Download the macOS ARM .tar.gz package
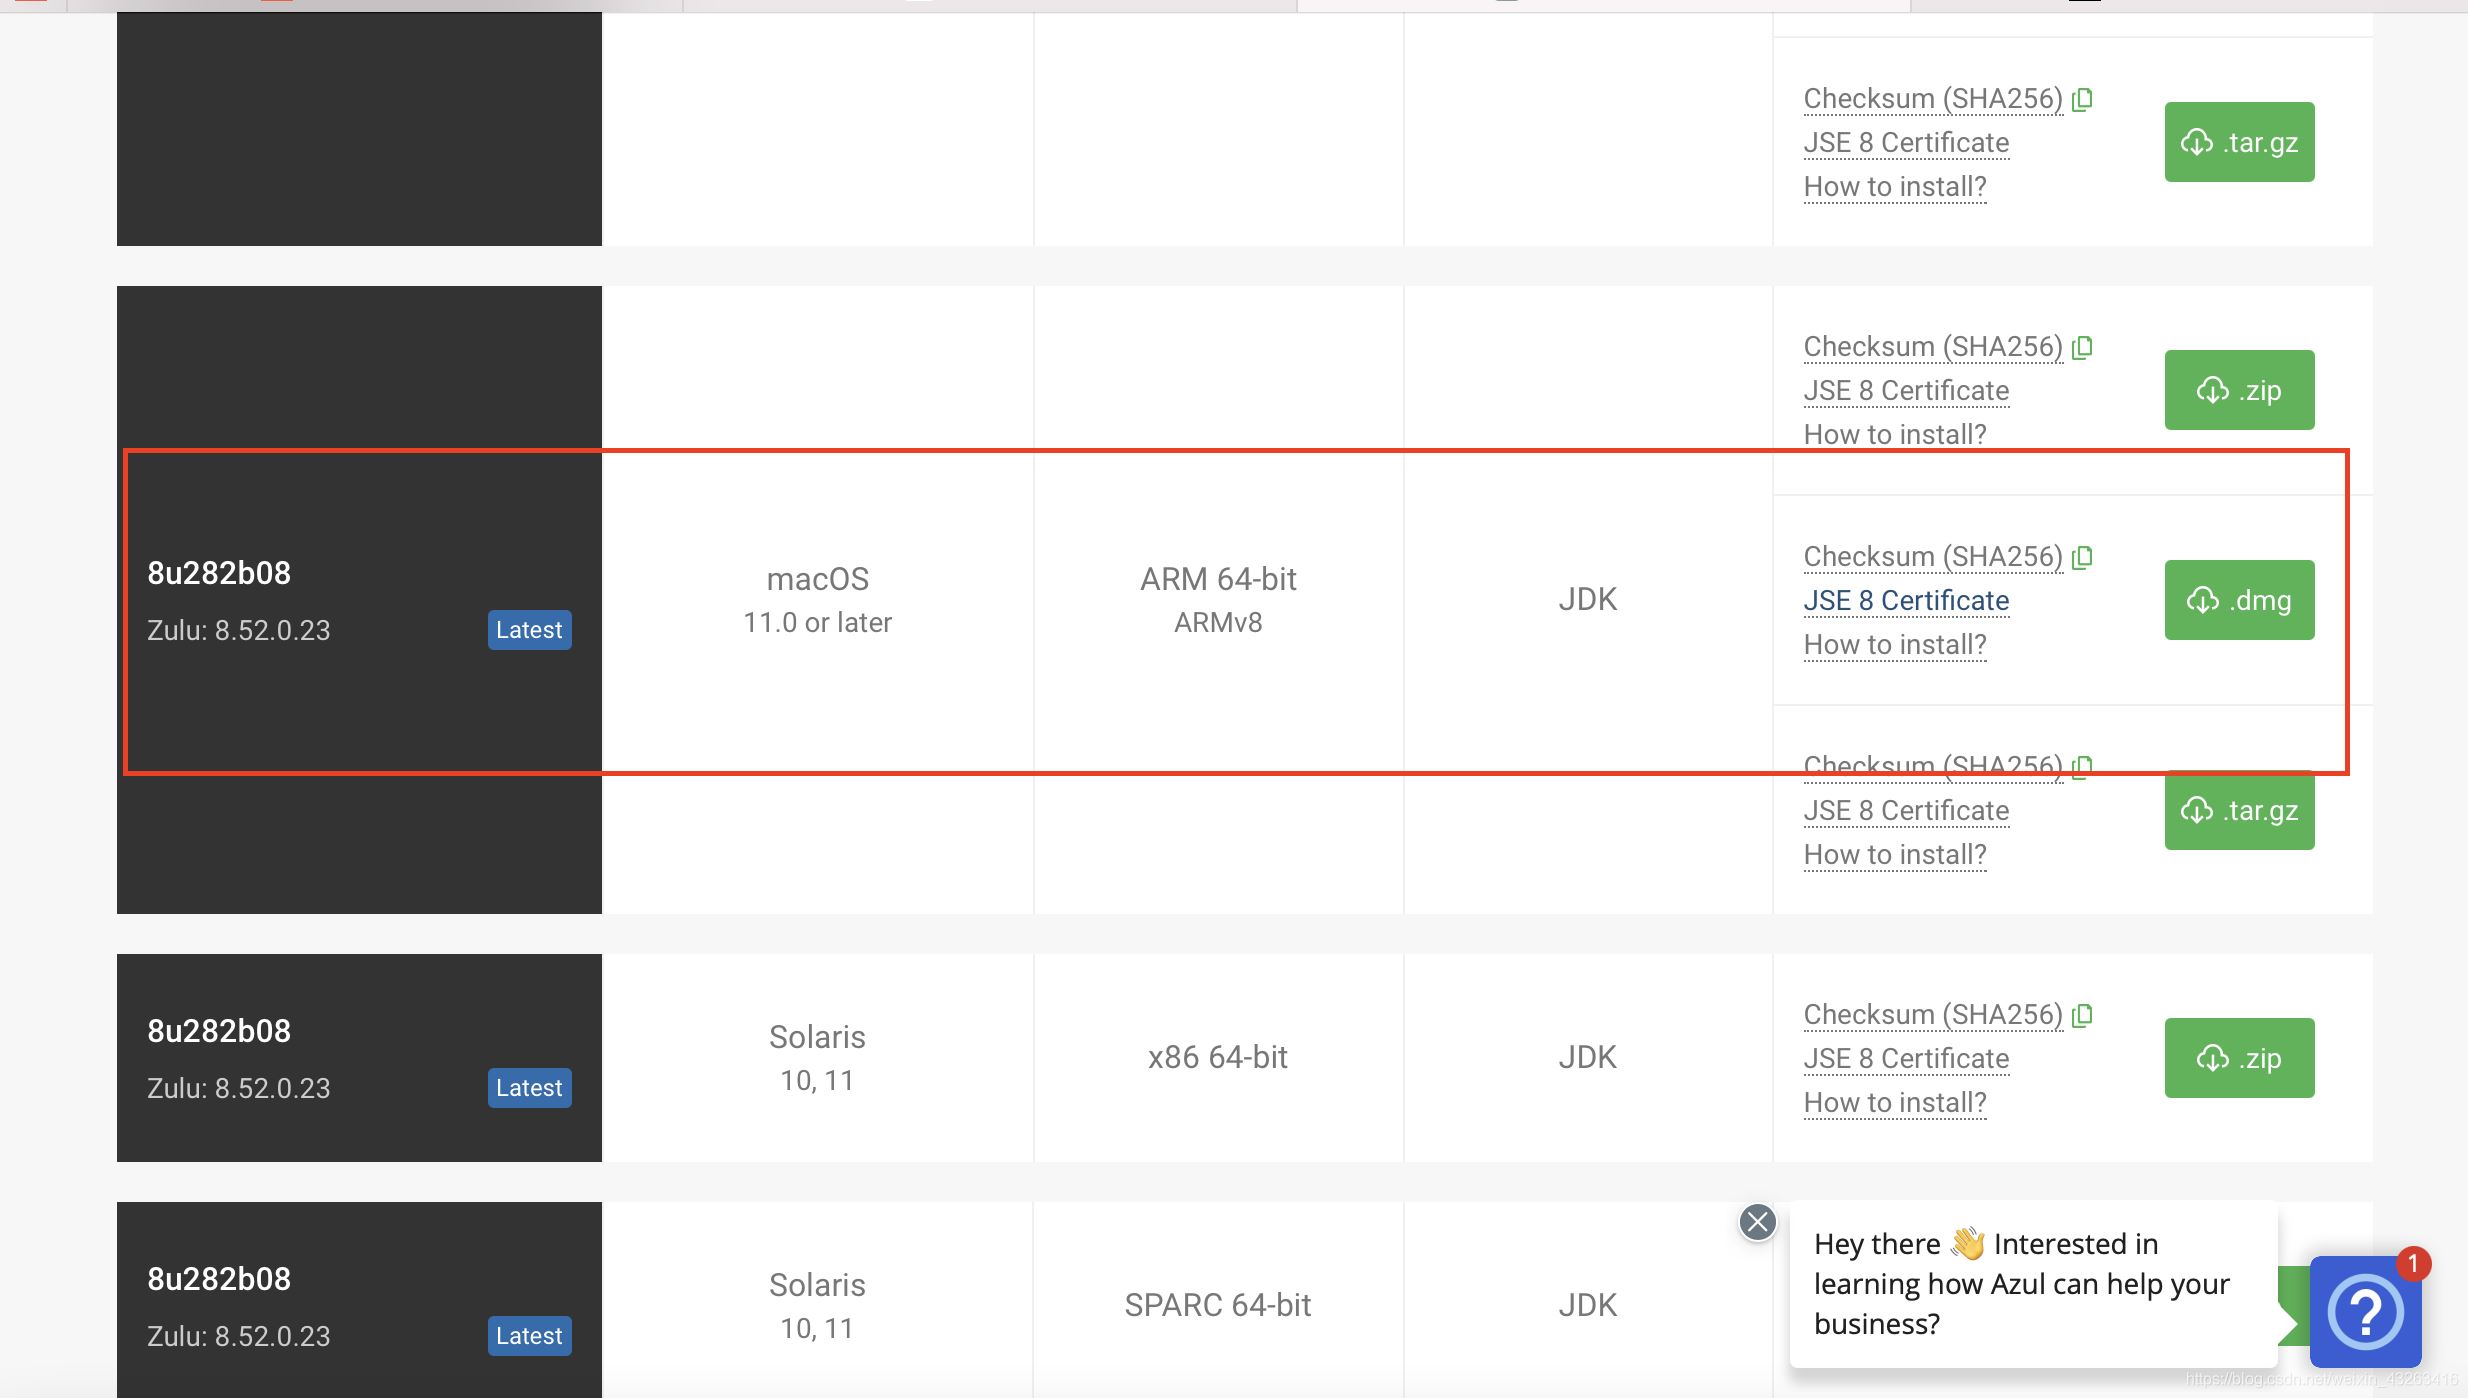 (x=2239, y=810)
